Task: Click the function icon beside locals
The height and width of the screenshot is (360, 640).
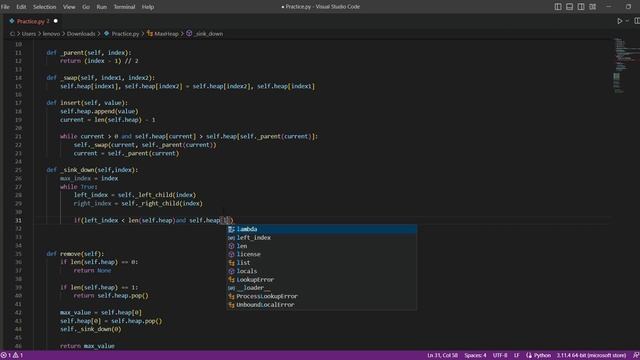Action: coord(231,271)
